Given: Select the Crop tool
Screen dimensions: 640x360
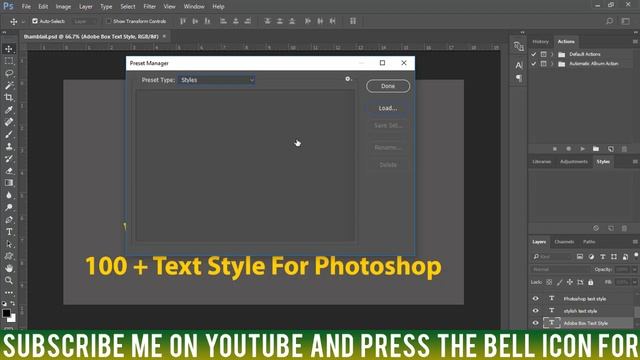Looking at the screenshot, I should [x=9, y=98].
